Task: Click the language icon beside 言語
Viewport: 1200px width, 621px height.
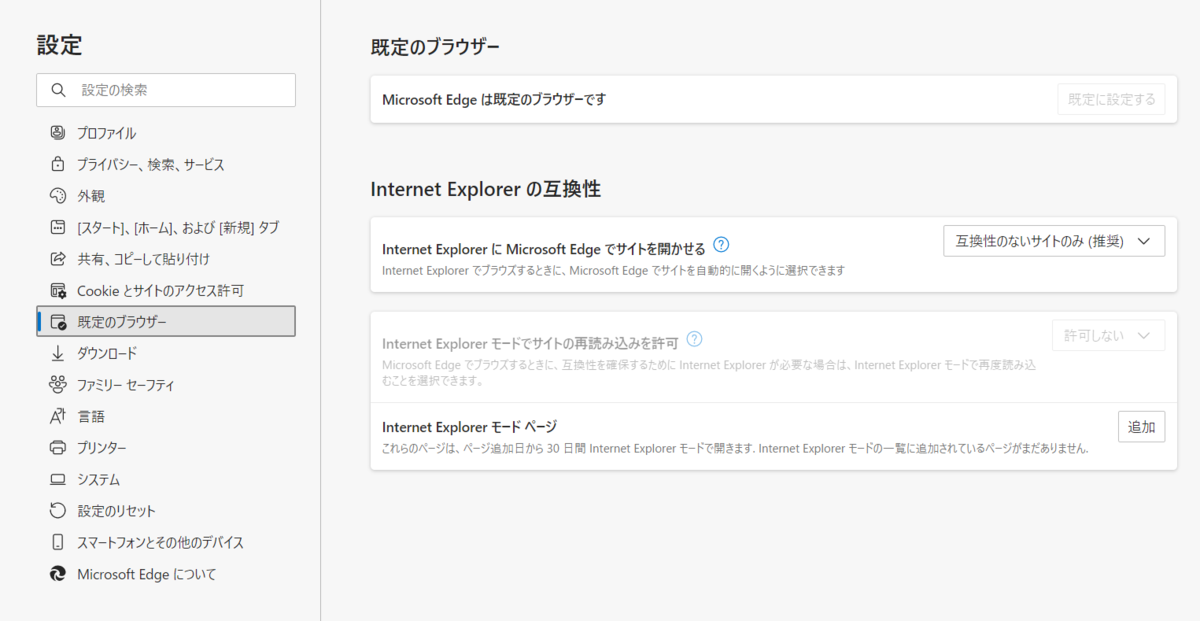Action: (x=57, y=416)
